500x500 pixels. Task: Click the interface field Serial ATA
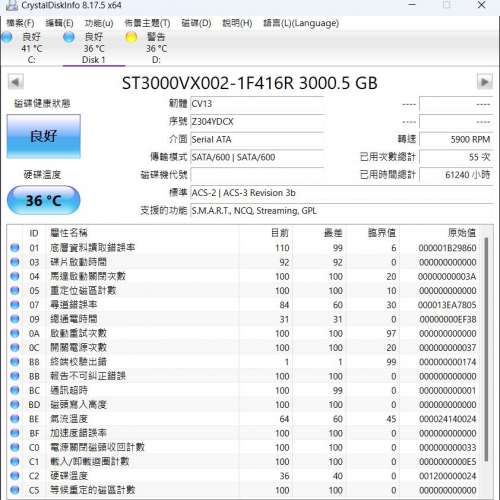point(257,139)
